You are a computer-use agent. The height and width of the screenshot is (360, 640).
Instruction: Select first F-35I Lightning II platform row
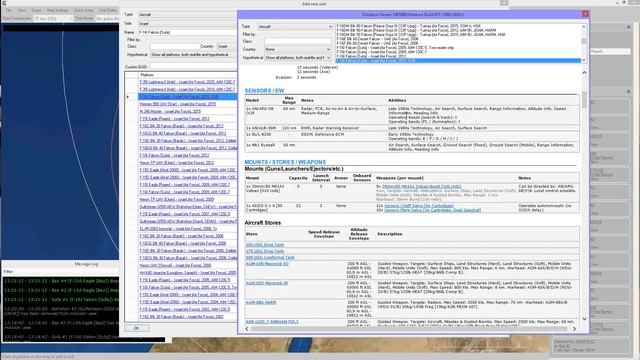187,82
